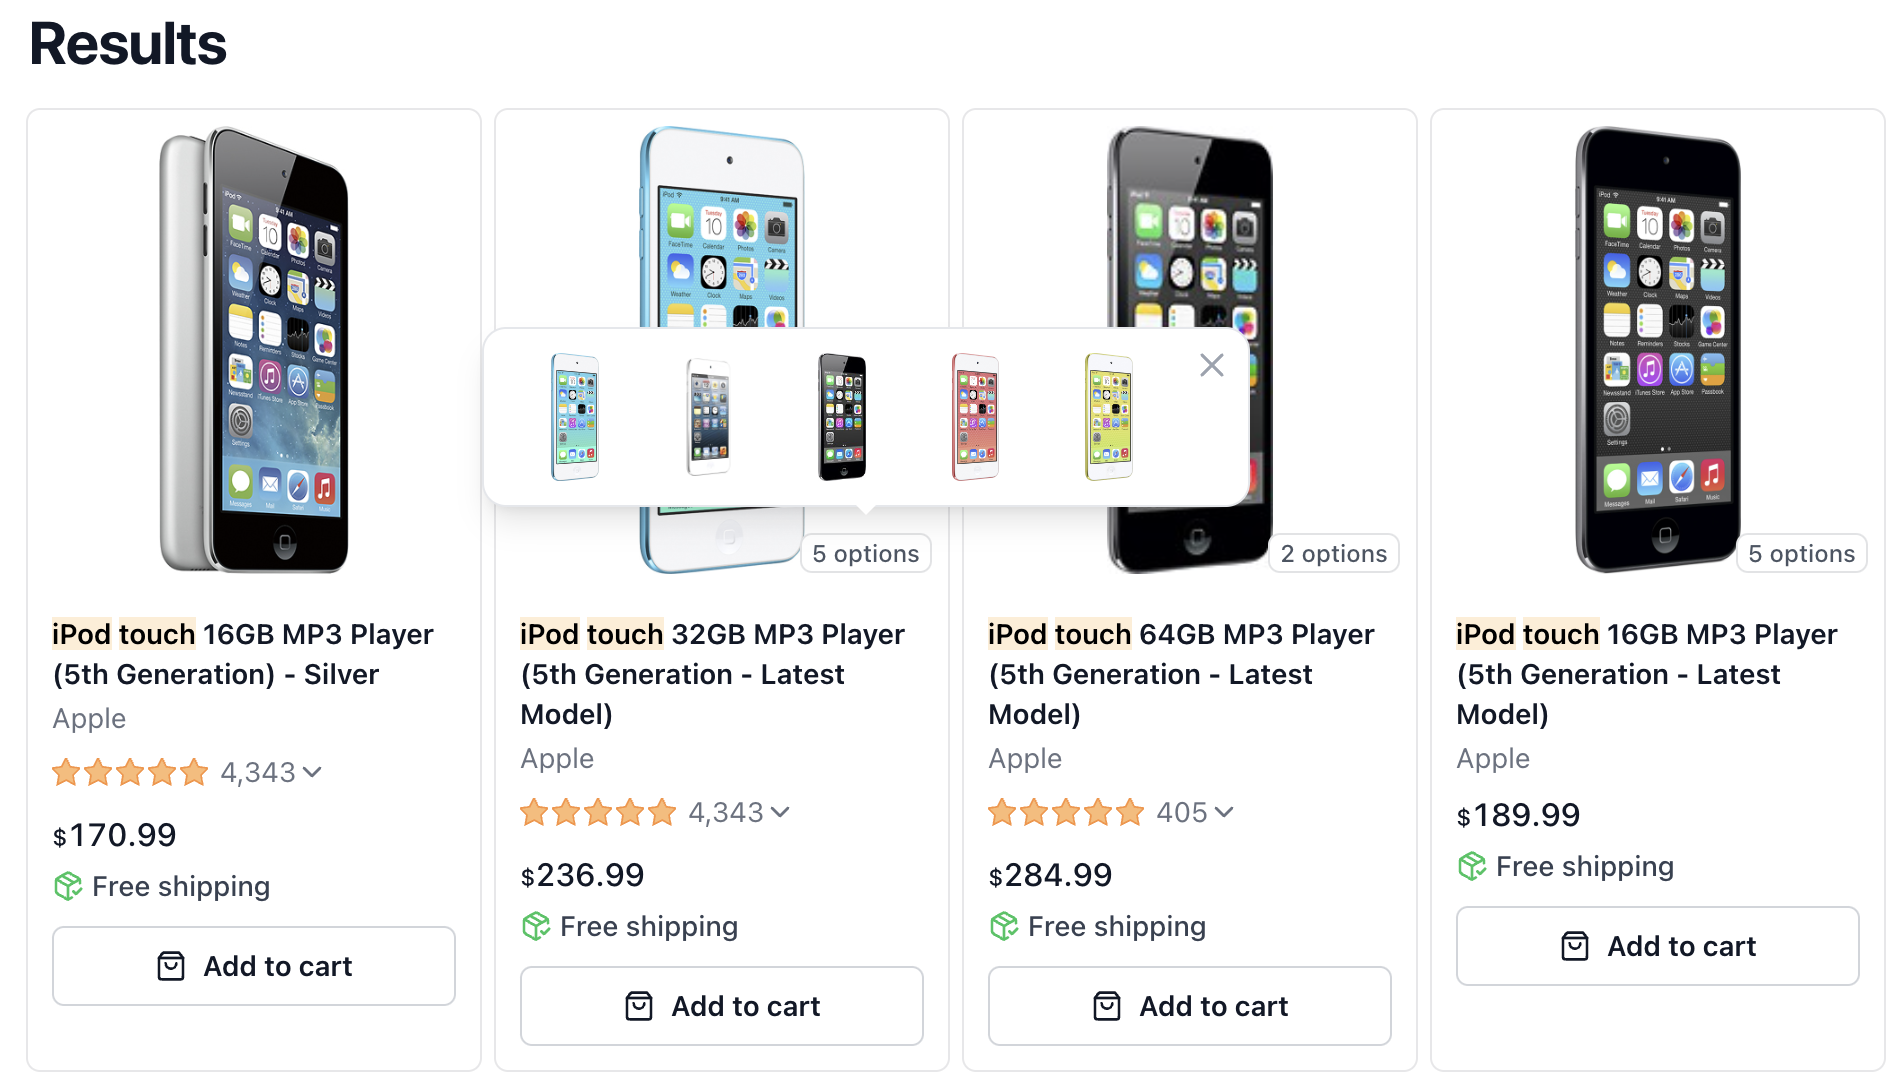
Task: Select the yellow iPod variant thumbnail
Action: point(1106,417)
